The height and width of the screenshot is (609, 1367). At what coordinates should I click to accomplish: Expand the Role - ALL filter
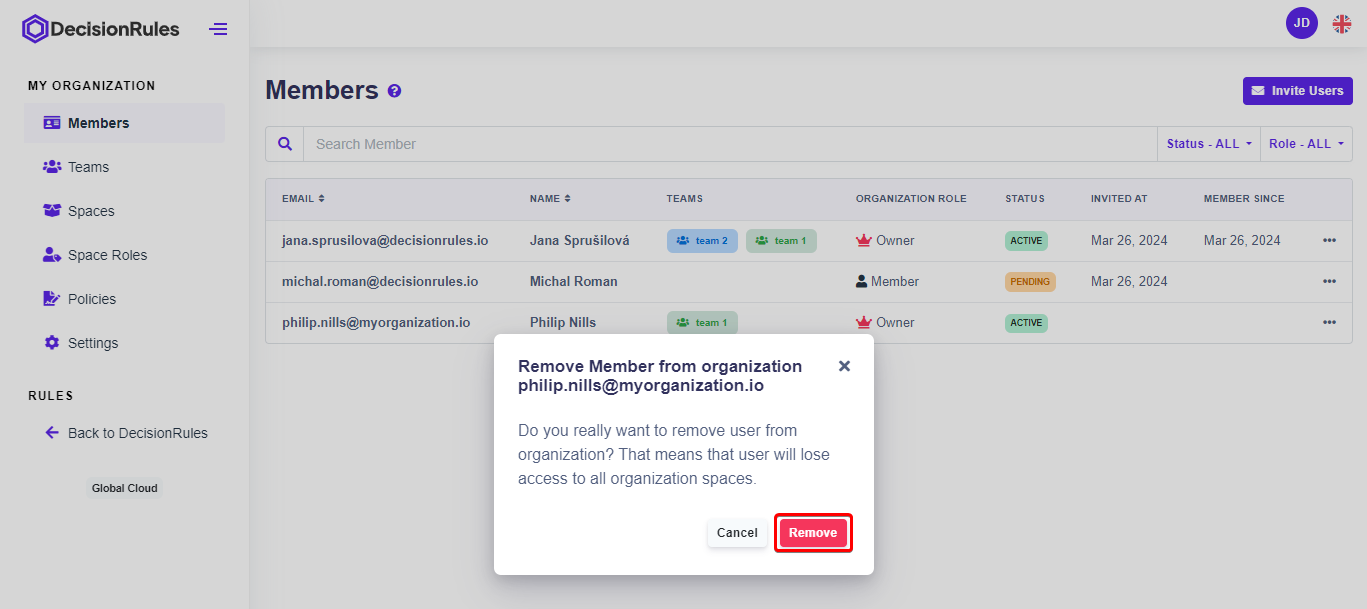1305,144
